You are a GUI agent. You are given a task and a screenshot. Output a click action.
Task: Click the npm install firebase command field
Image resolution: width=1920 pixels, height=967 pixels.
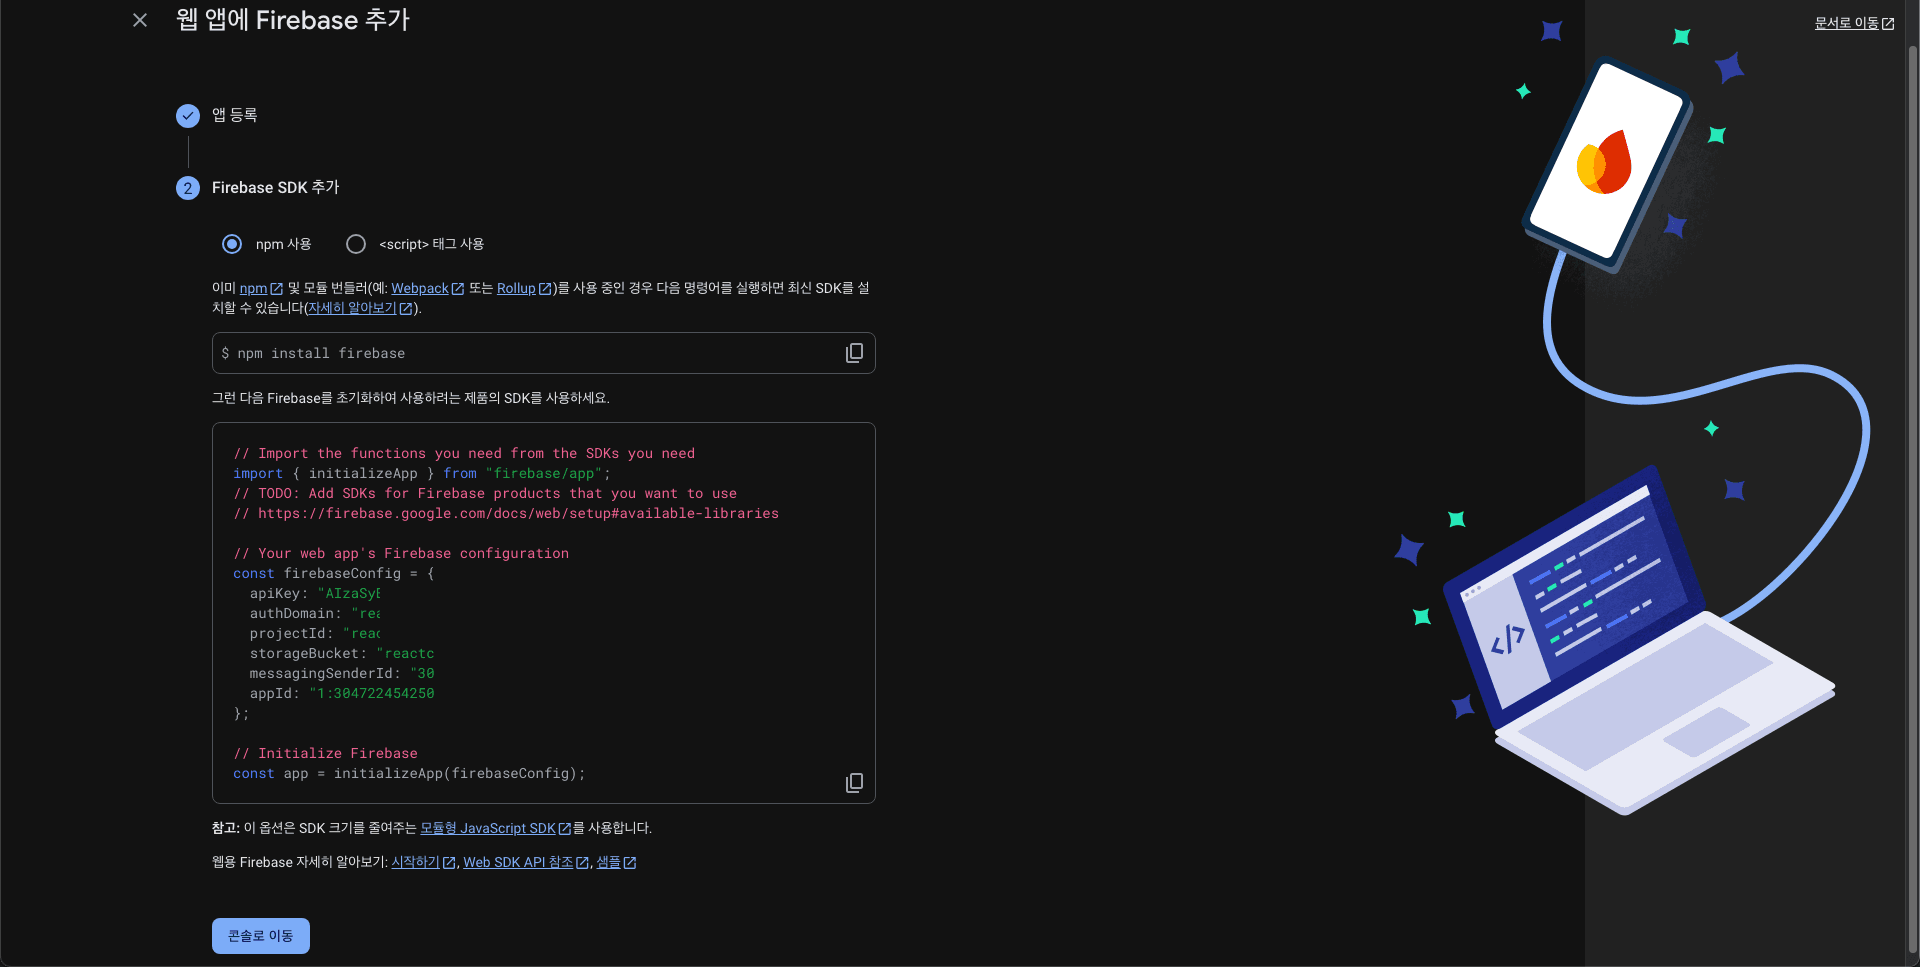click(x=520, y=353)
